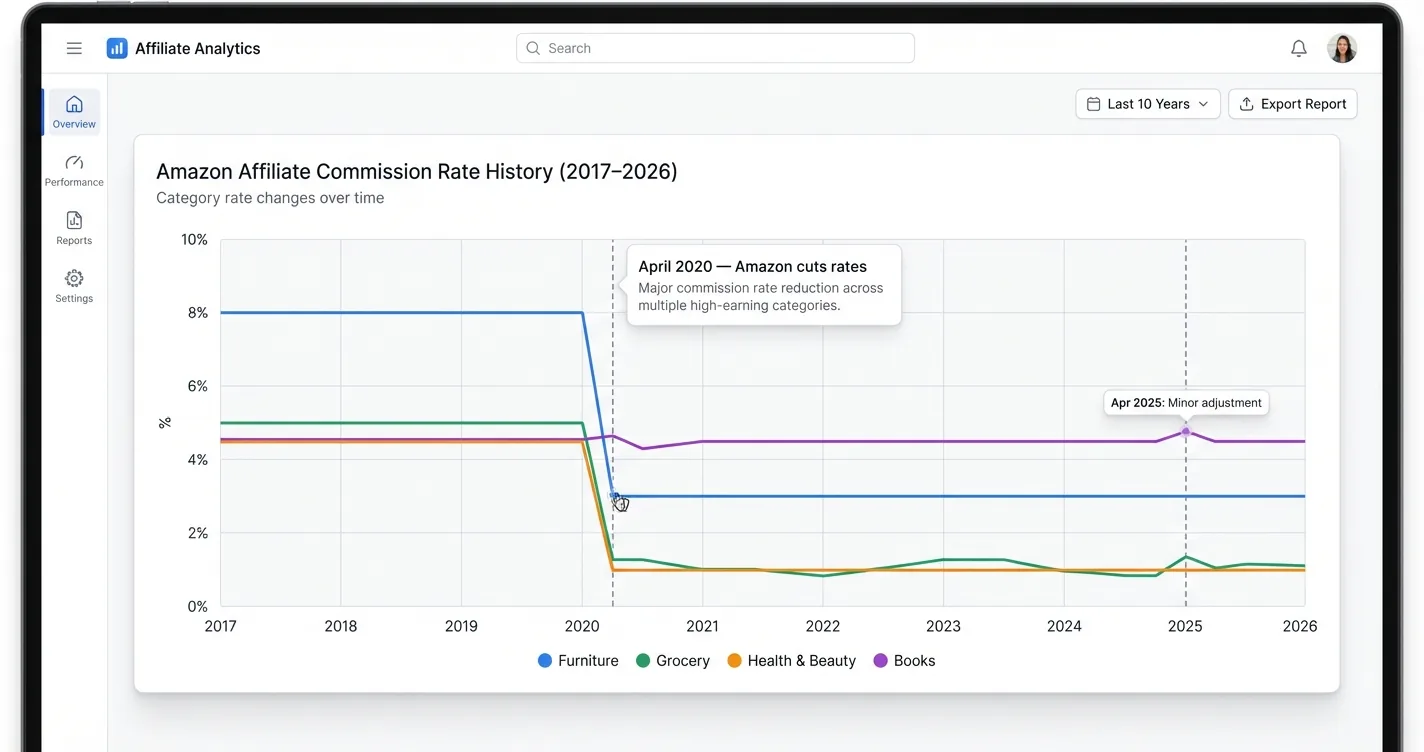Select the purple Books color dot

pos(880,660)
